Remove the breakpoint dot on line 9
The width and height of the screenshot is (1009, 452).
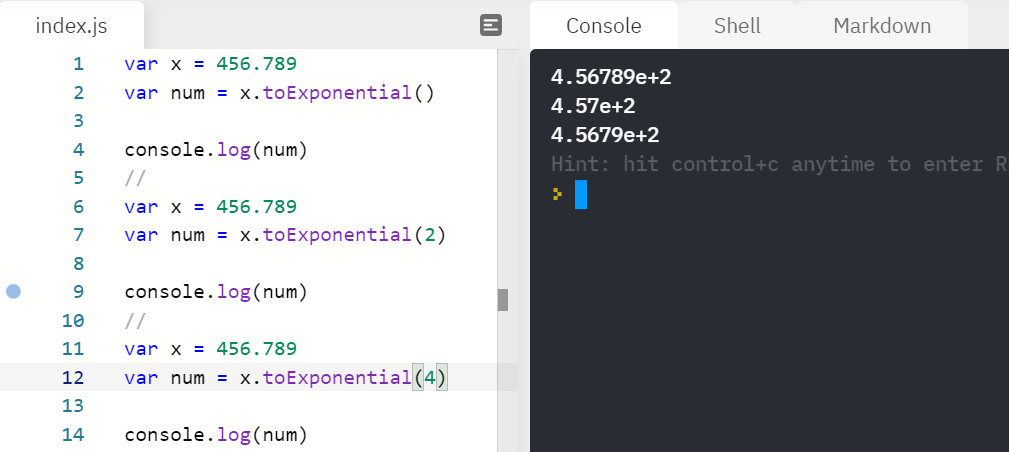(x=14, y=292)
